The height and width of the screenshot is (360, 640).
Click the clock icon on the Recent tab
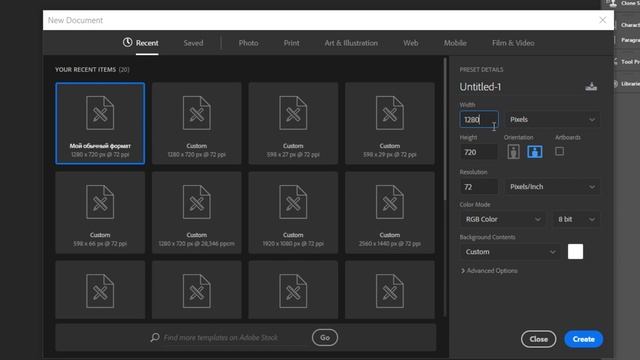point(127,42)
